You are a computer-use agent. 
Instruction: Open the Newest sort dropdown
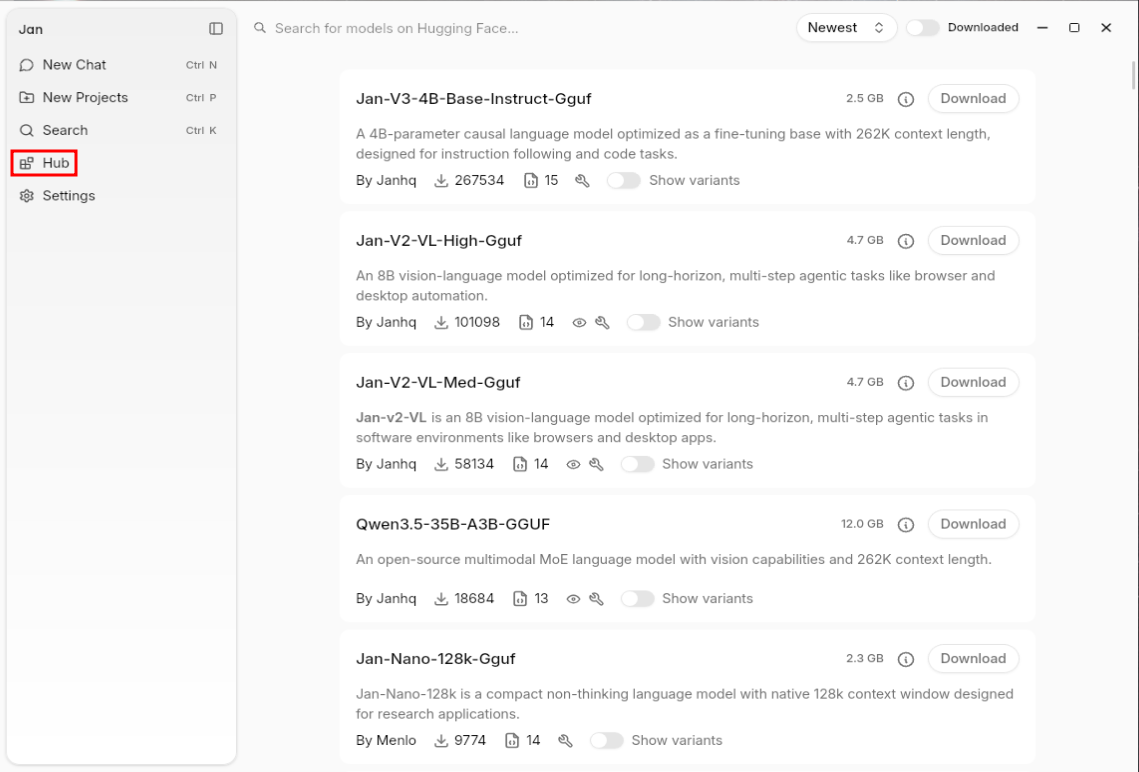846,28
